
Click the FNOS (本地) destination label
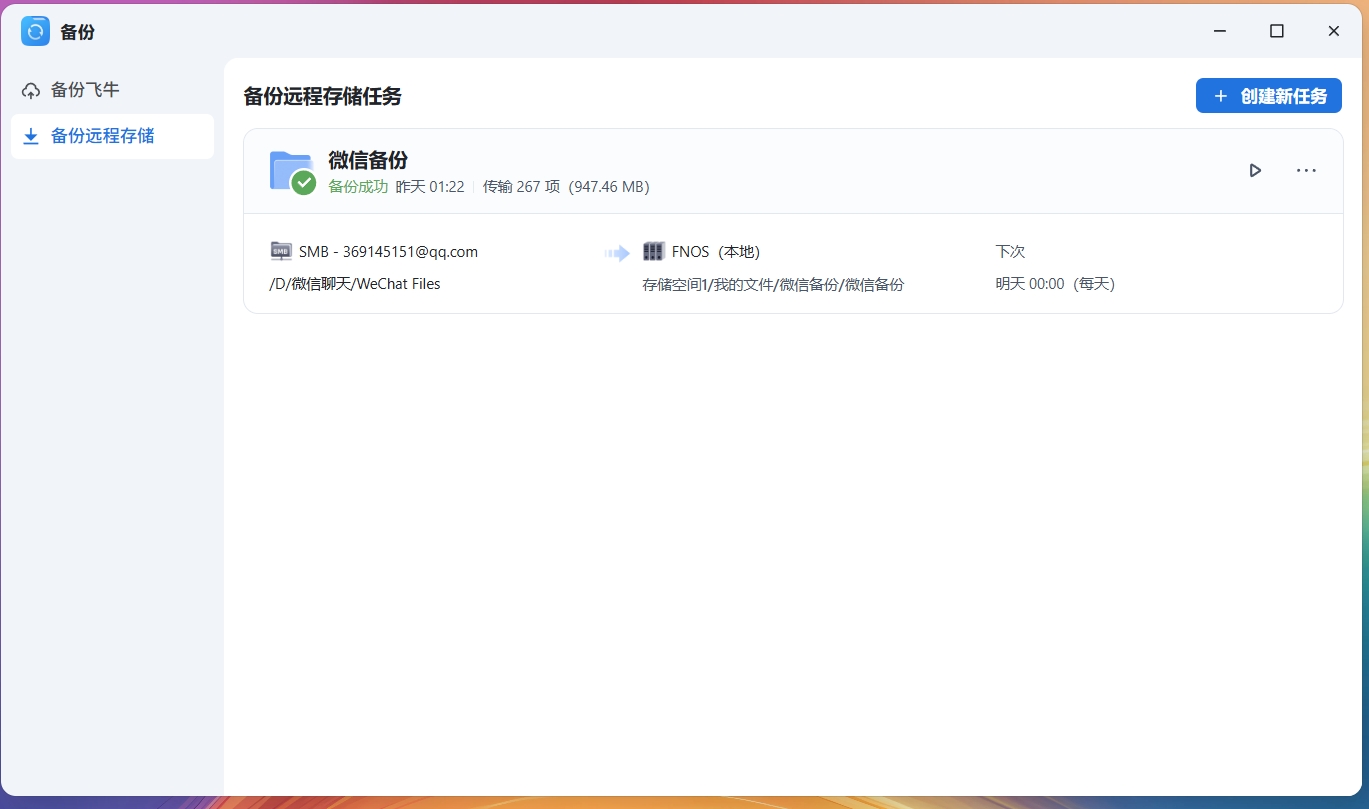pos(716,252)
